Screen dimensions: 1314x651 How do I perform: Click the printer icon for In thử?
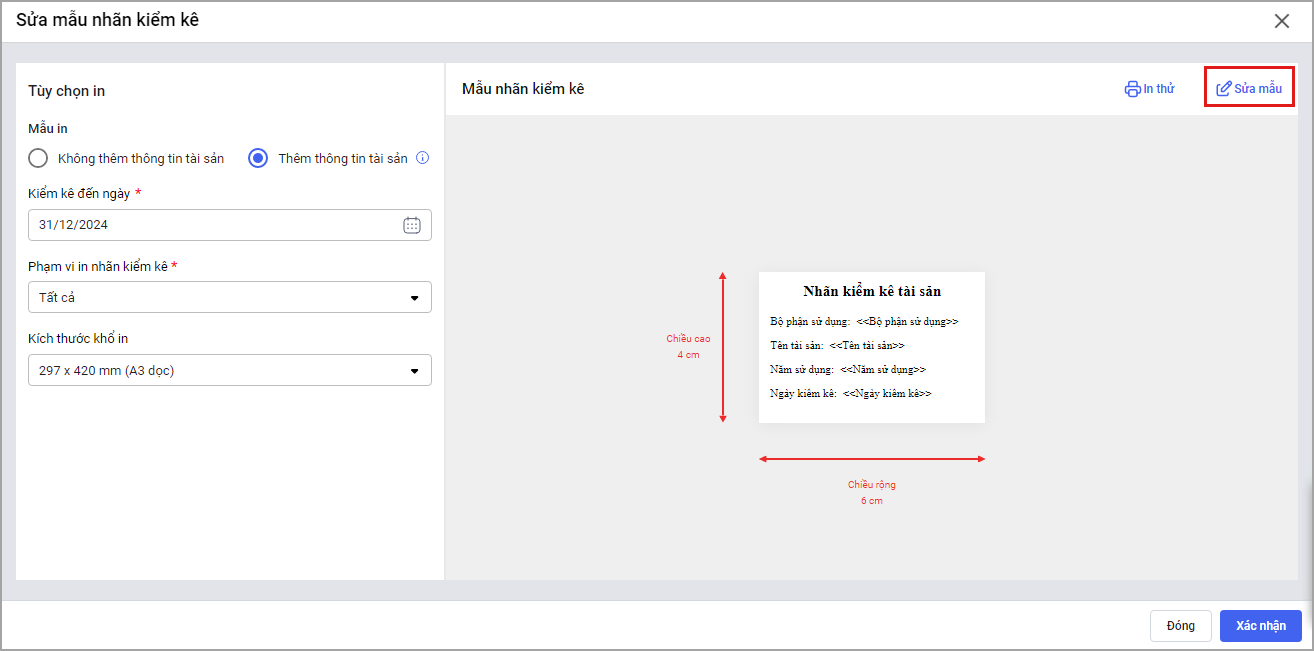[1132, 89]
